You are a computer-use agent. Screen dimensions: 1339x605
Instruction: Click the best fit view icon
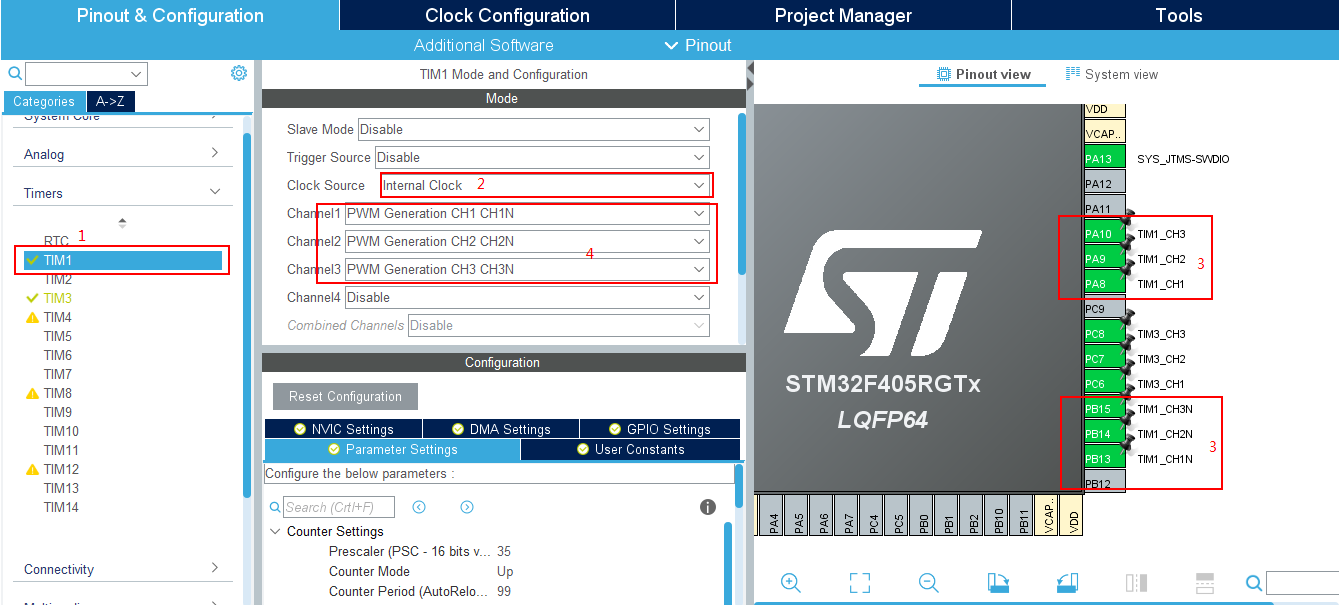click(x=859, y=582)
